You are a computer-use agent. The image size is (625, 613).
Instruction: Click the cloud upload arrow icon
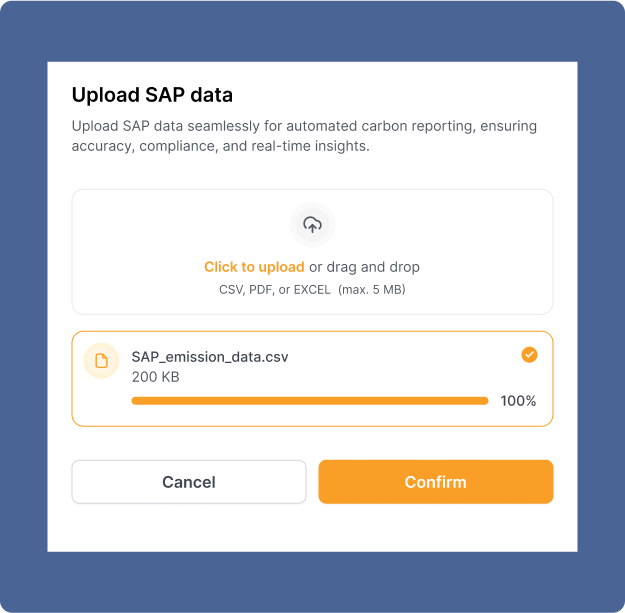point(312,225)
